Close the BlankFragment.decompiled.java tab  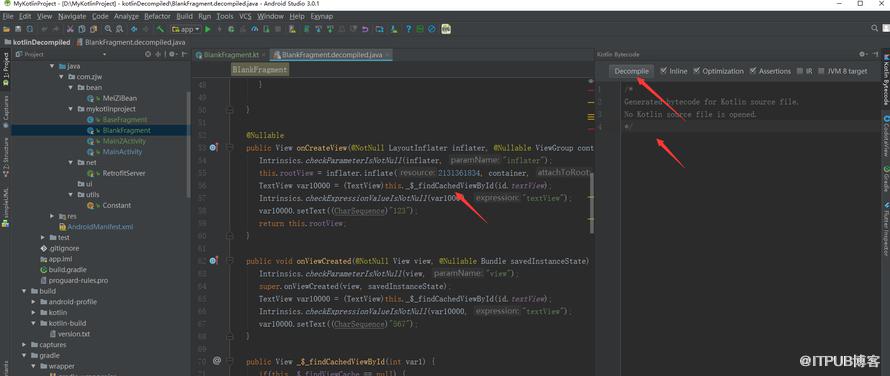387,55
